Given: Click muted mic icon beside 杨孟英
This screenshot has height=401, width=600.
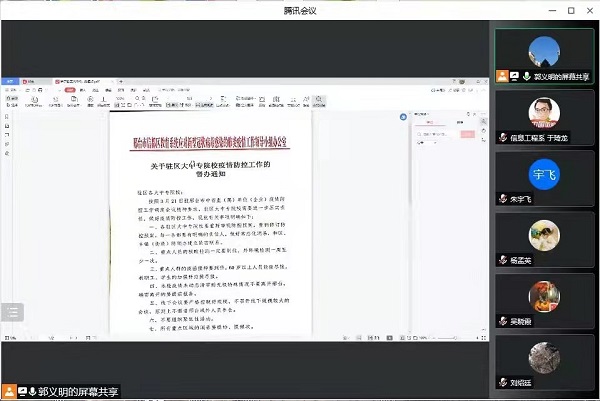Looking at the screenshot, I should pyautogui.click(x=503, y=260).
